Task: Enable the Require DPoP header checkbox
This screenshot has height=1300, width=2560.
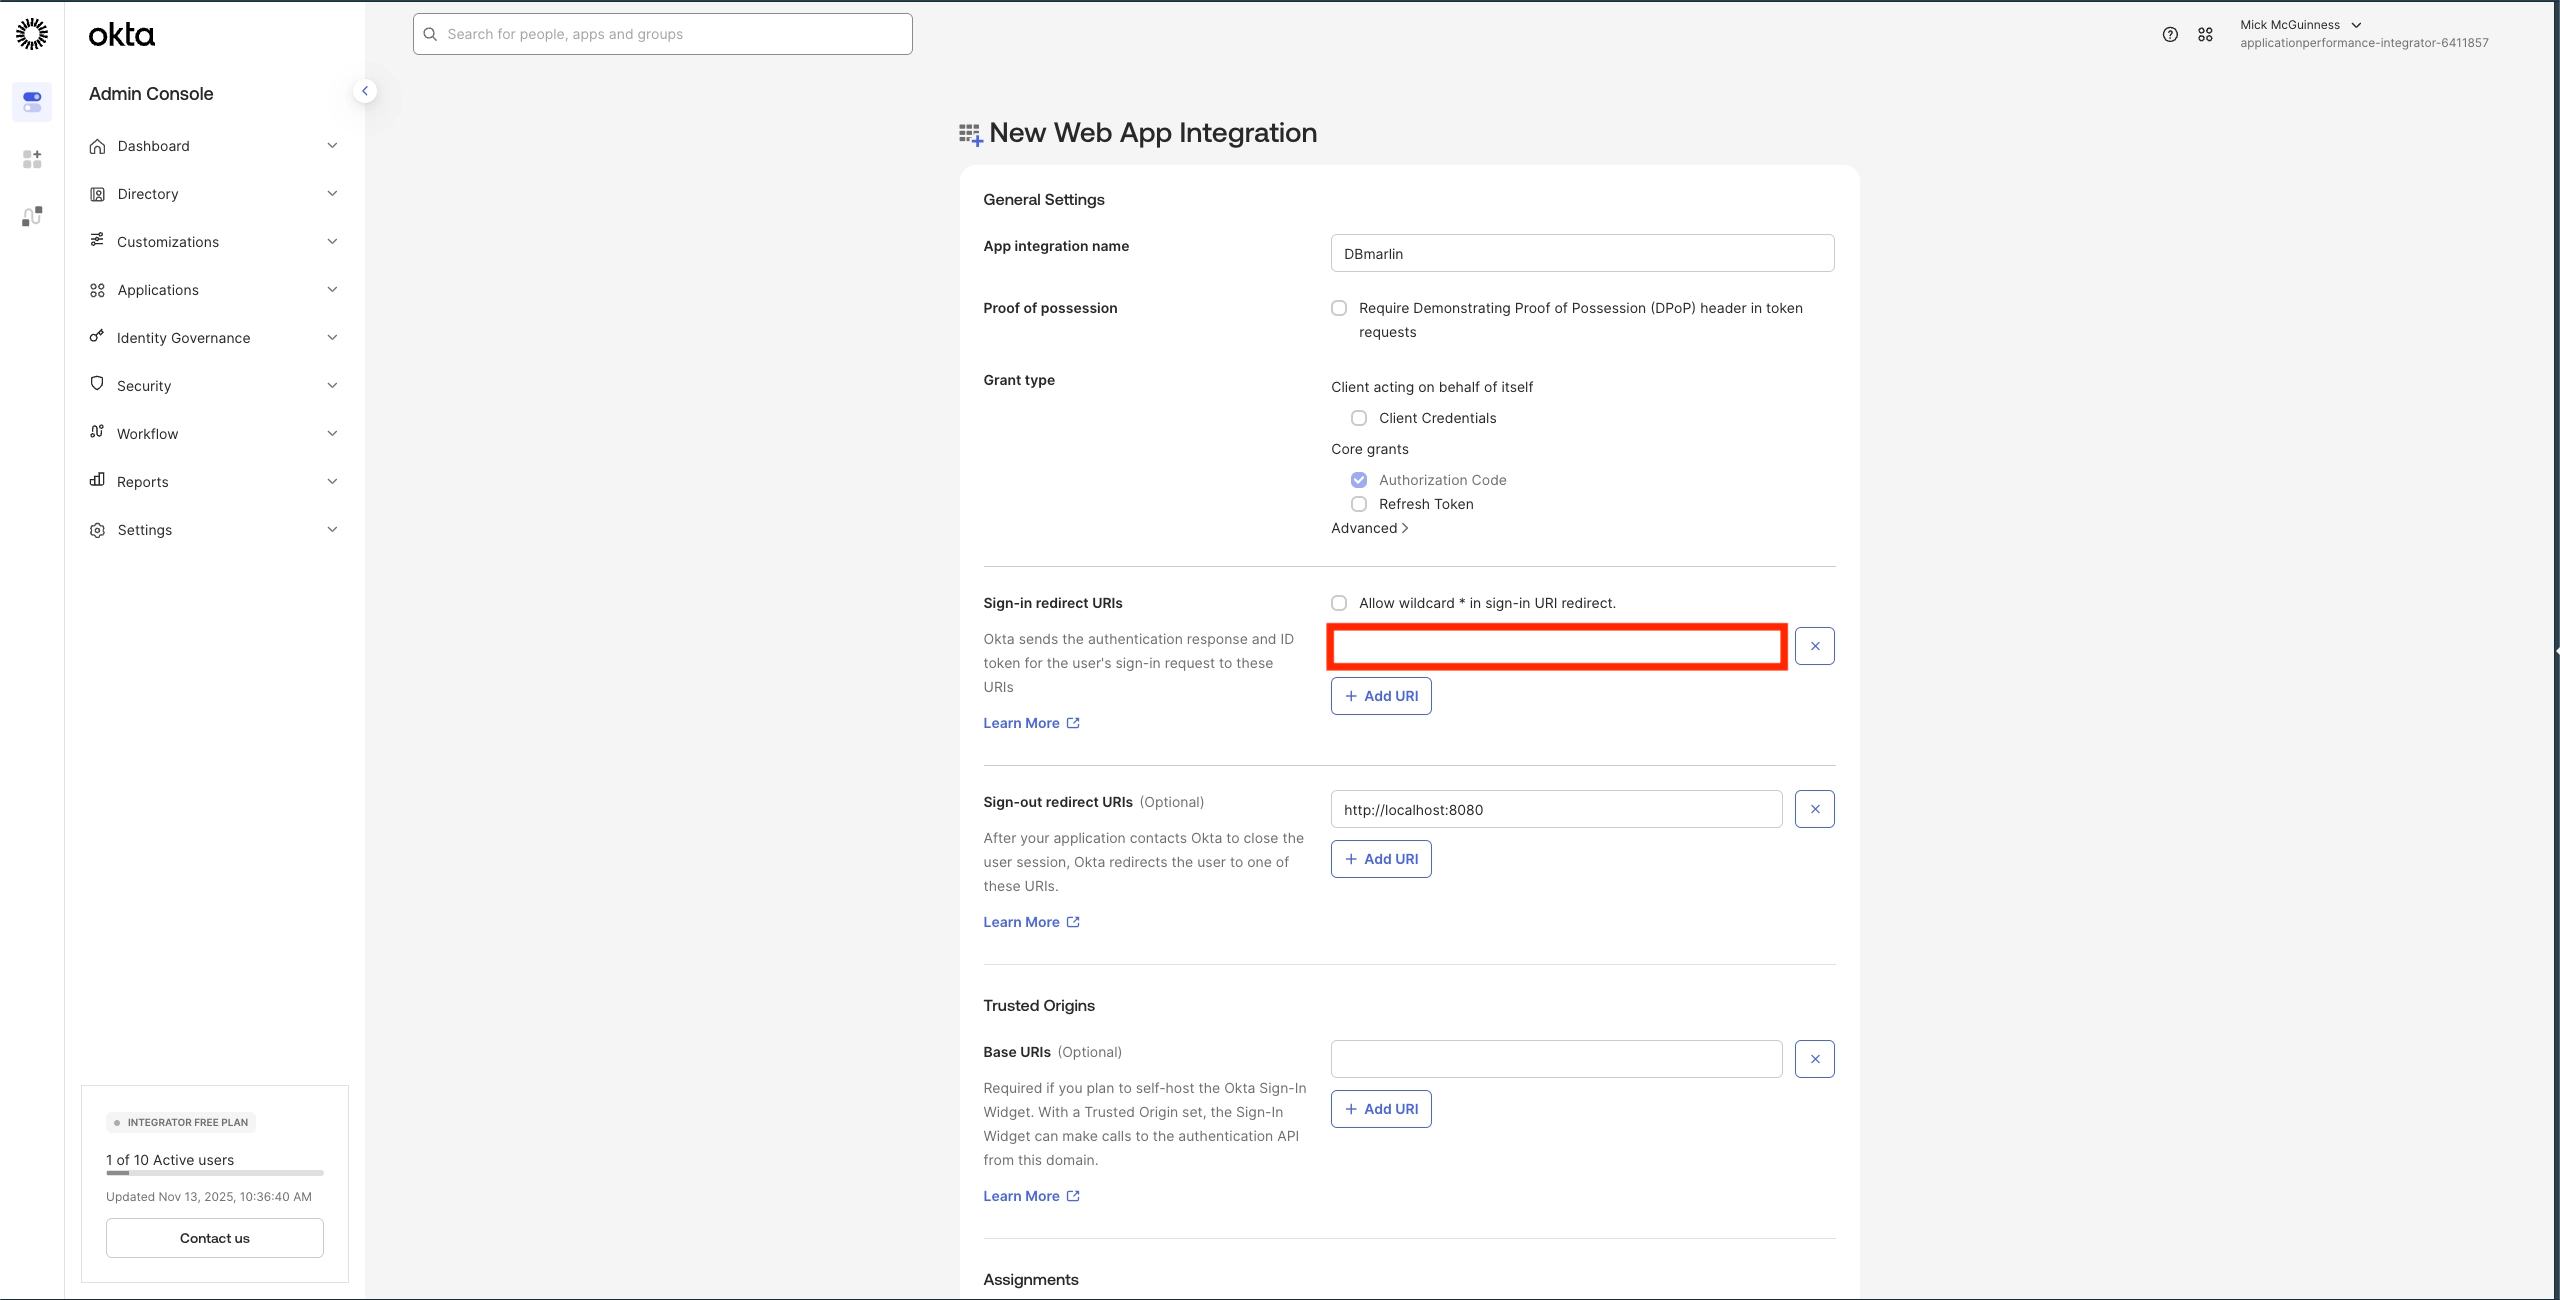Action: point(1339,308)
